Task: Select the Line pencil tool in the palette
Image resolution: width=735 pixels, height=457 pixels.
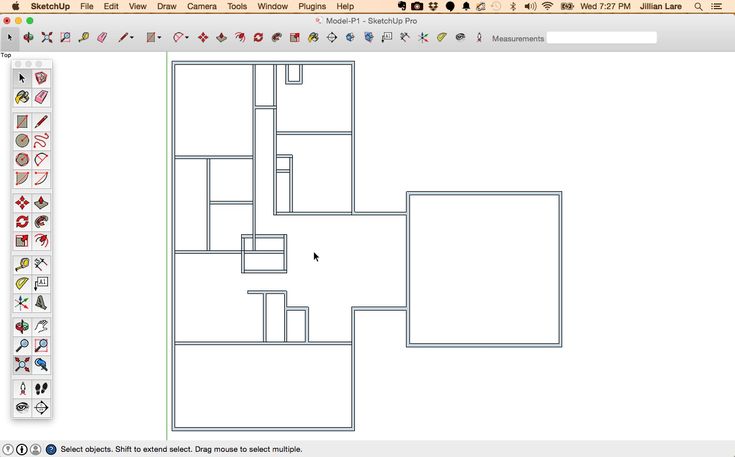Action: 41,122
